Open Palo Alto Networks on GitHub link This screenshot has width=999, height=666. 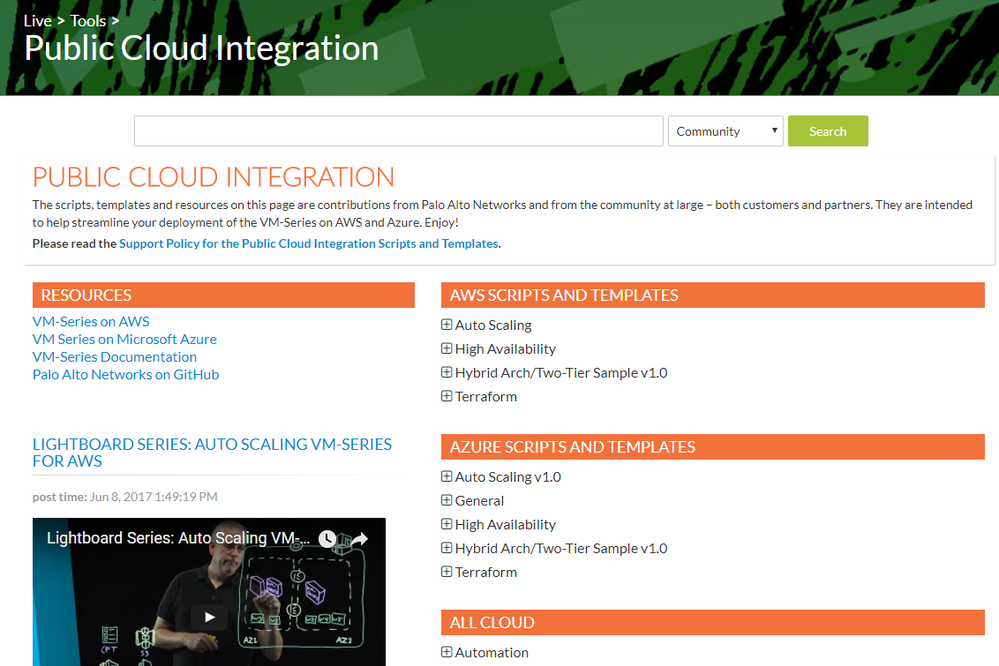click(x=126, y=375)
